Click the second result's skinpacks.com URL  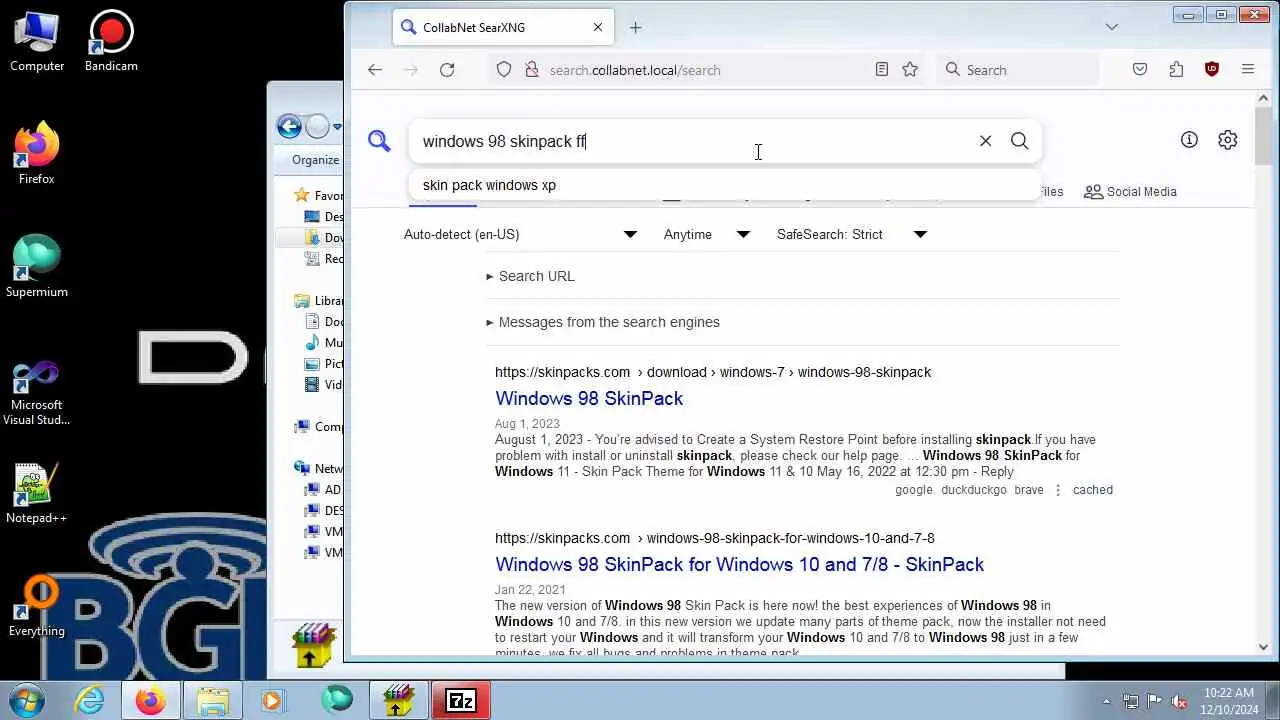714,538
